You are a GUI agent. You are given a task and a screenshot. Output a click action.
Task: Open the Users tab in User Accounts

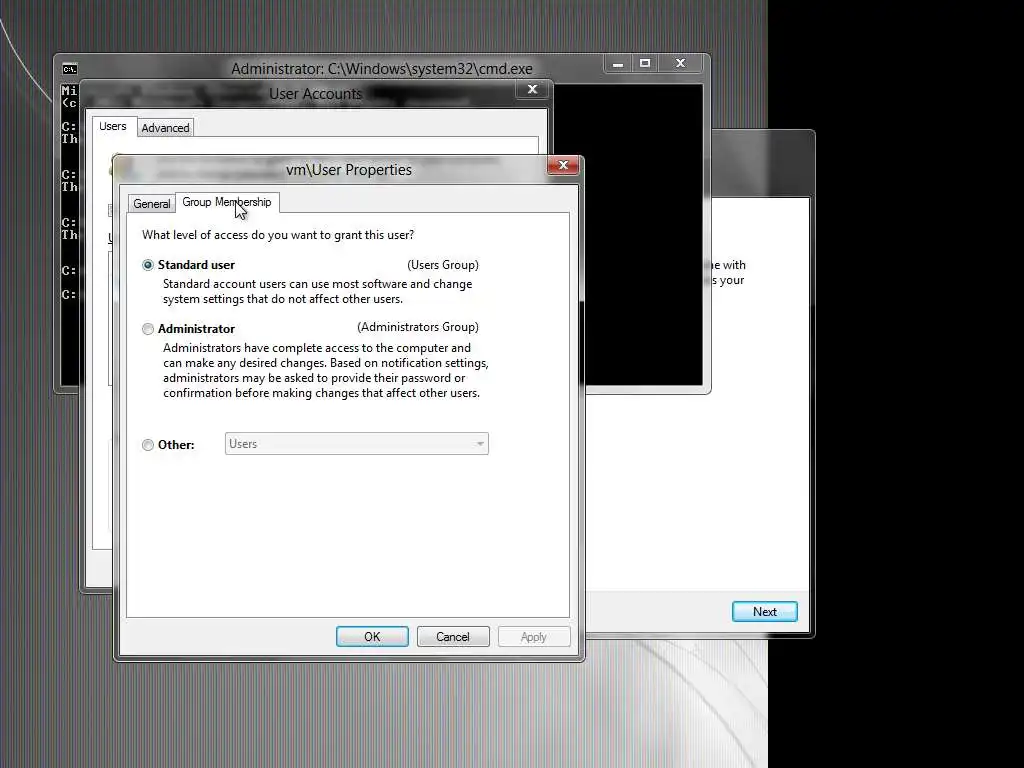[x=113, y=126]
